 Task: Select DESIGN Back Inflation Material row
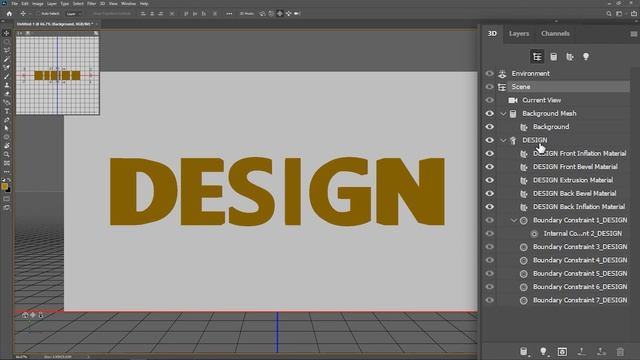coord(579,207)
